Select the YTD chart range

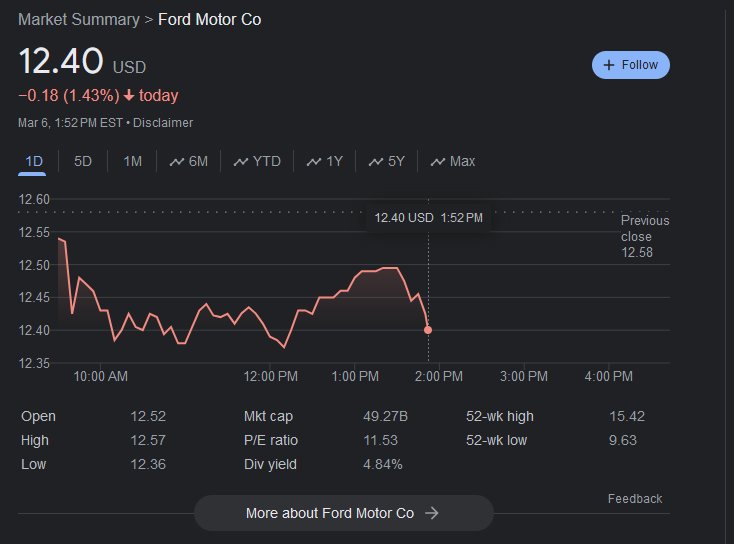[257, 162]
